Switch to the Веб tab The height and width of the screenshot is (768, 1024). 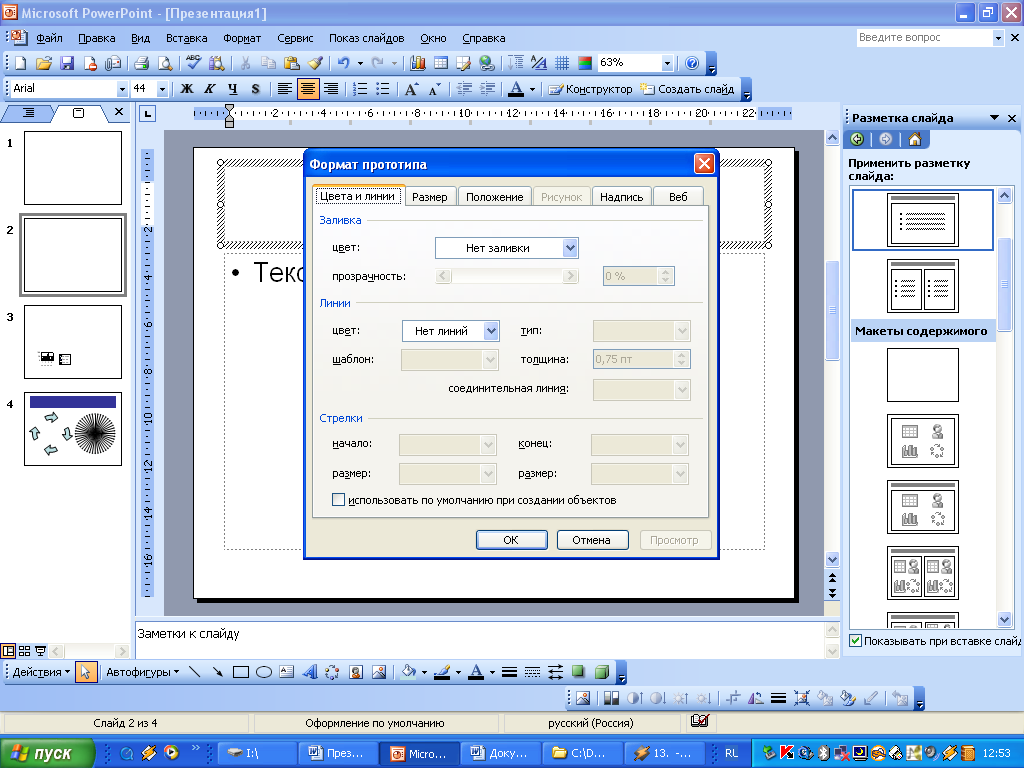point(678,197)
